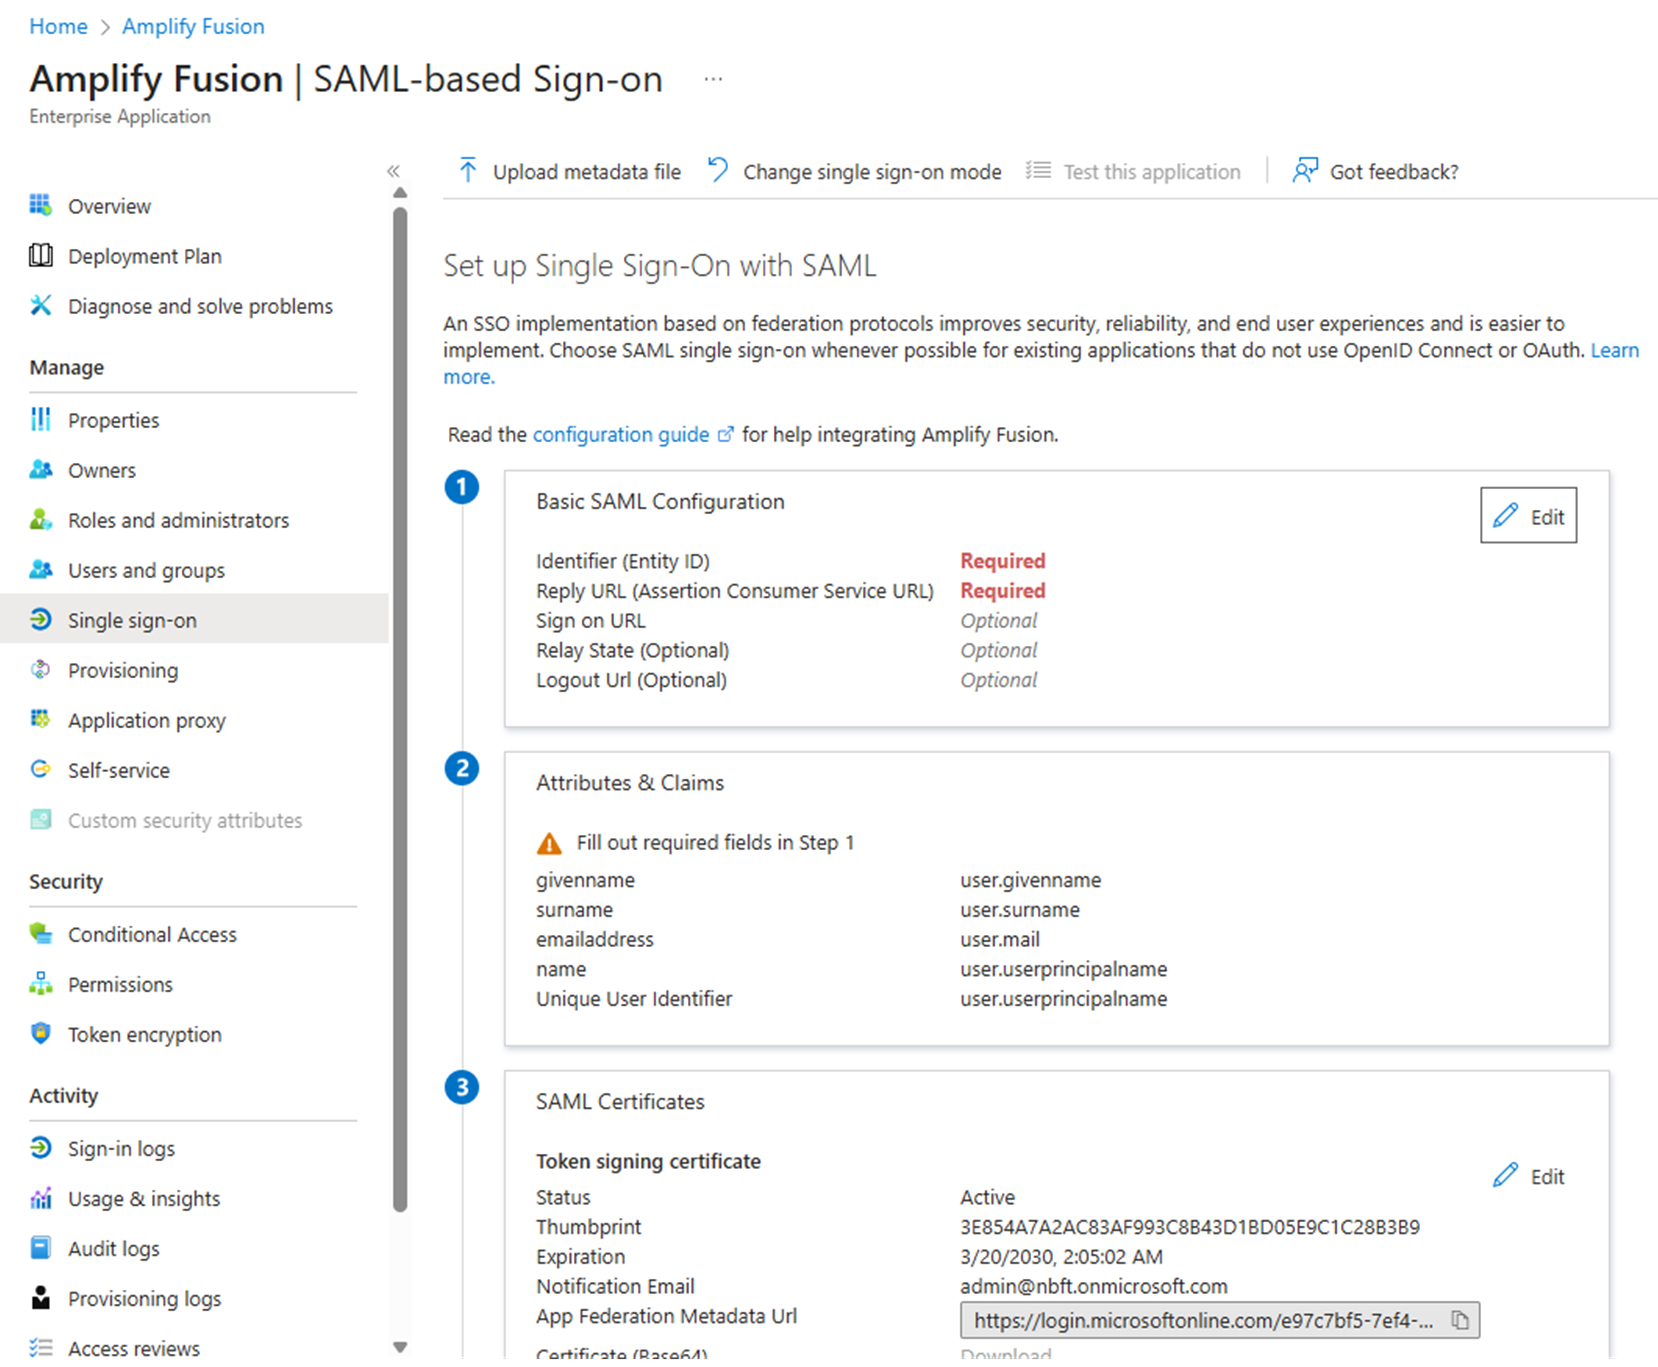Screen dimensions: 1658x1367
Task: Open Diagnose and solve problems
Action: pyautogui.click(x=200, y=306)
